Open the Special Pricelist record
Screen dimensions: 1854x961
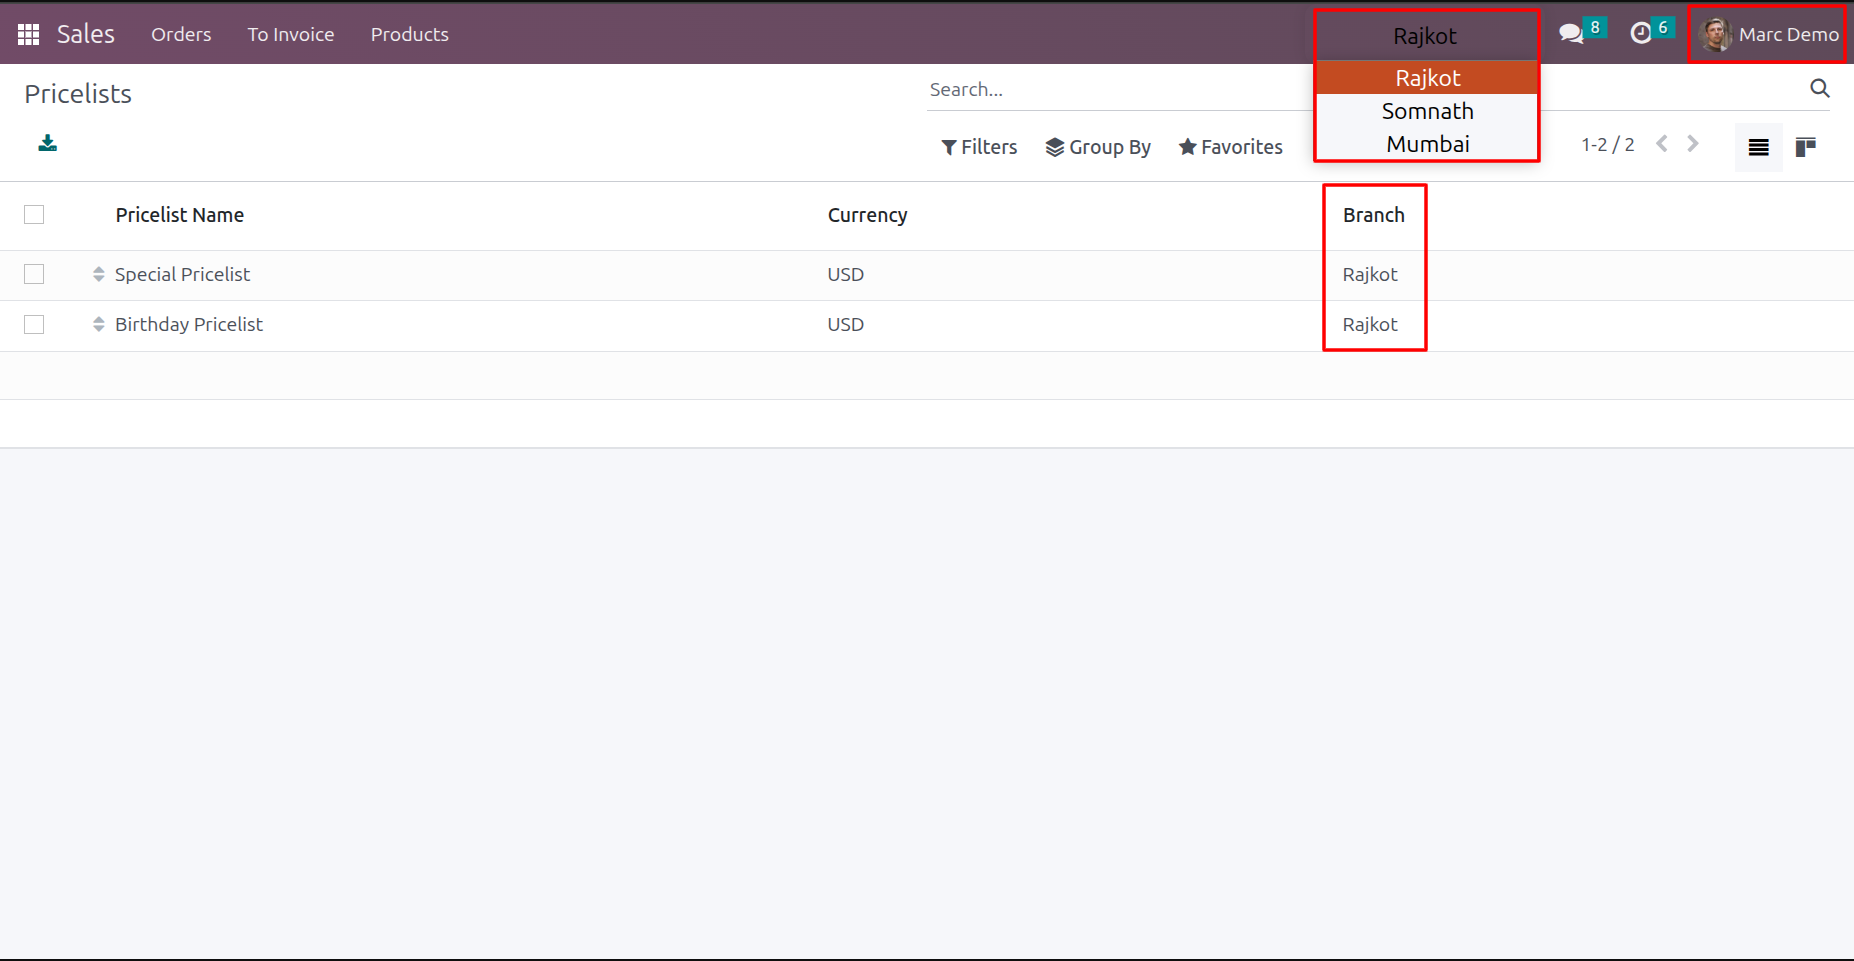click(182, 274)
